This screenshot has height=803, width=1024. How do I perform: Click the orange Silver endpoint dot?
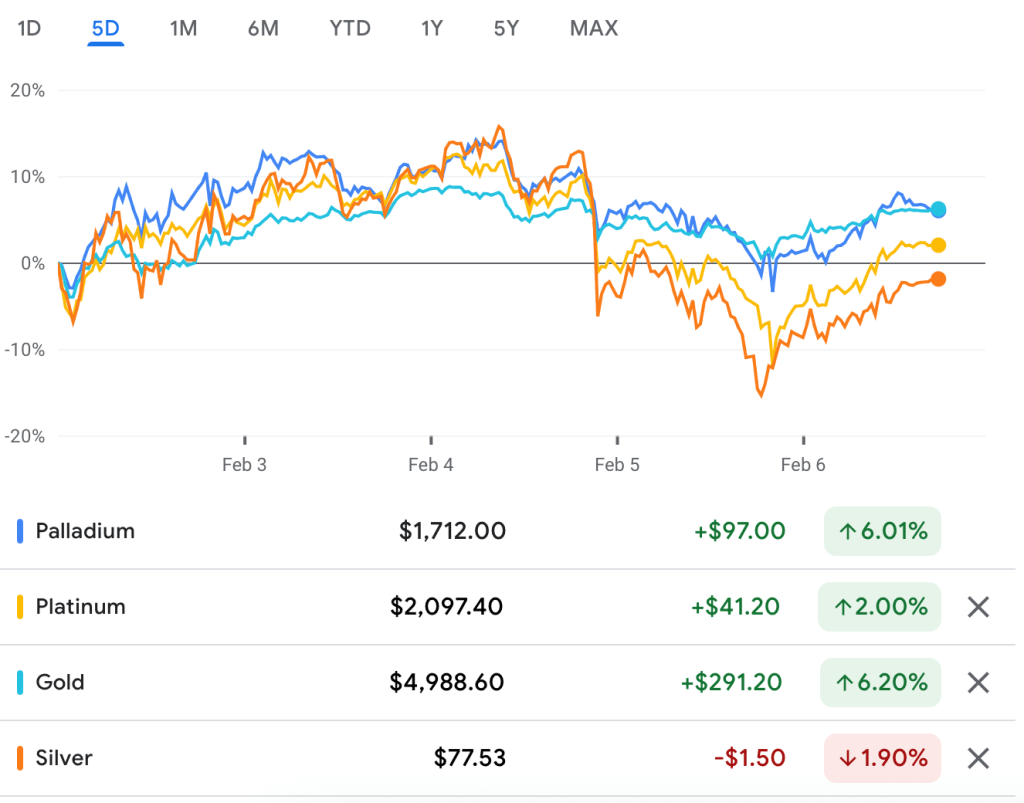pyautogui.click(x=938, y=279)
